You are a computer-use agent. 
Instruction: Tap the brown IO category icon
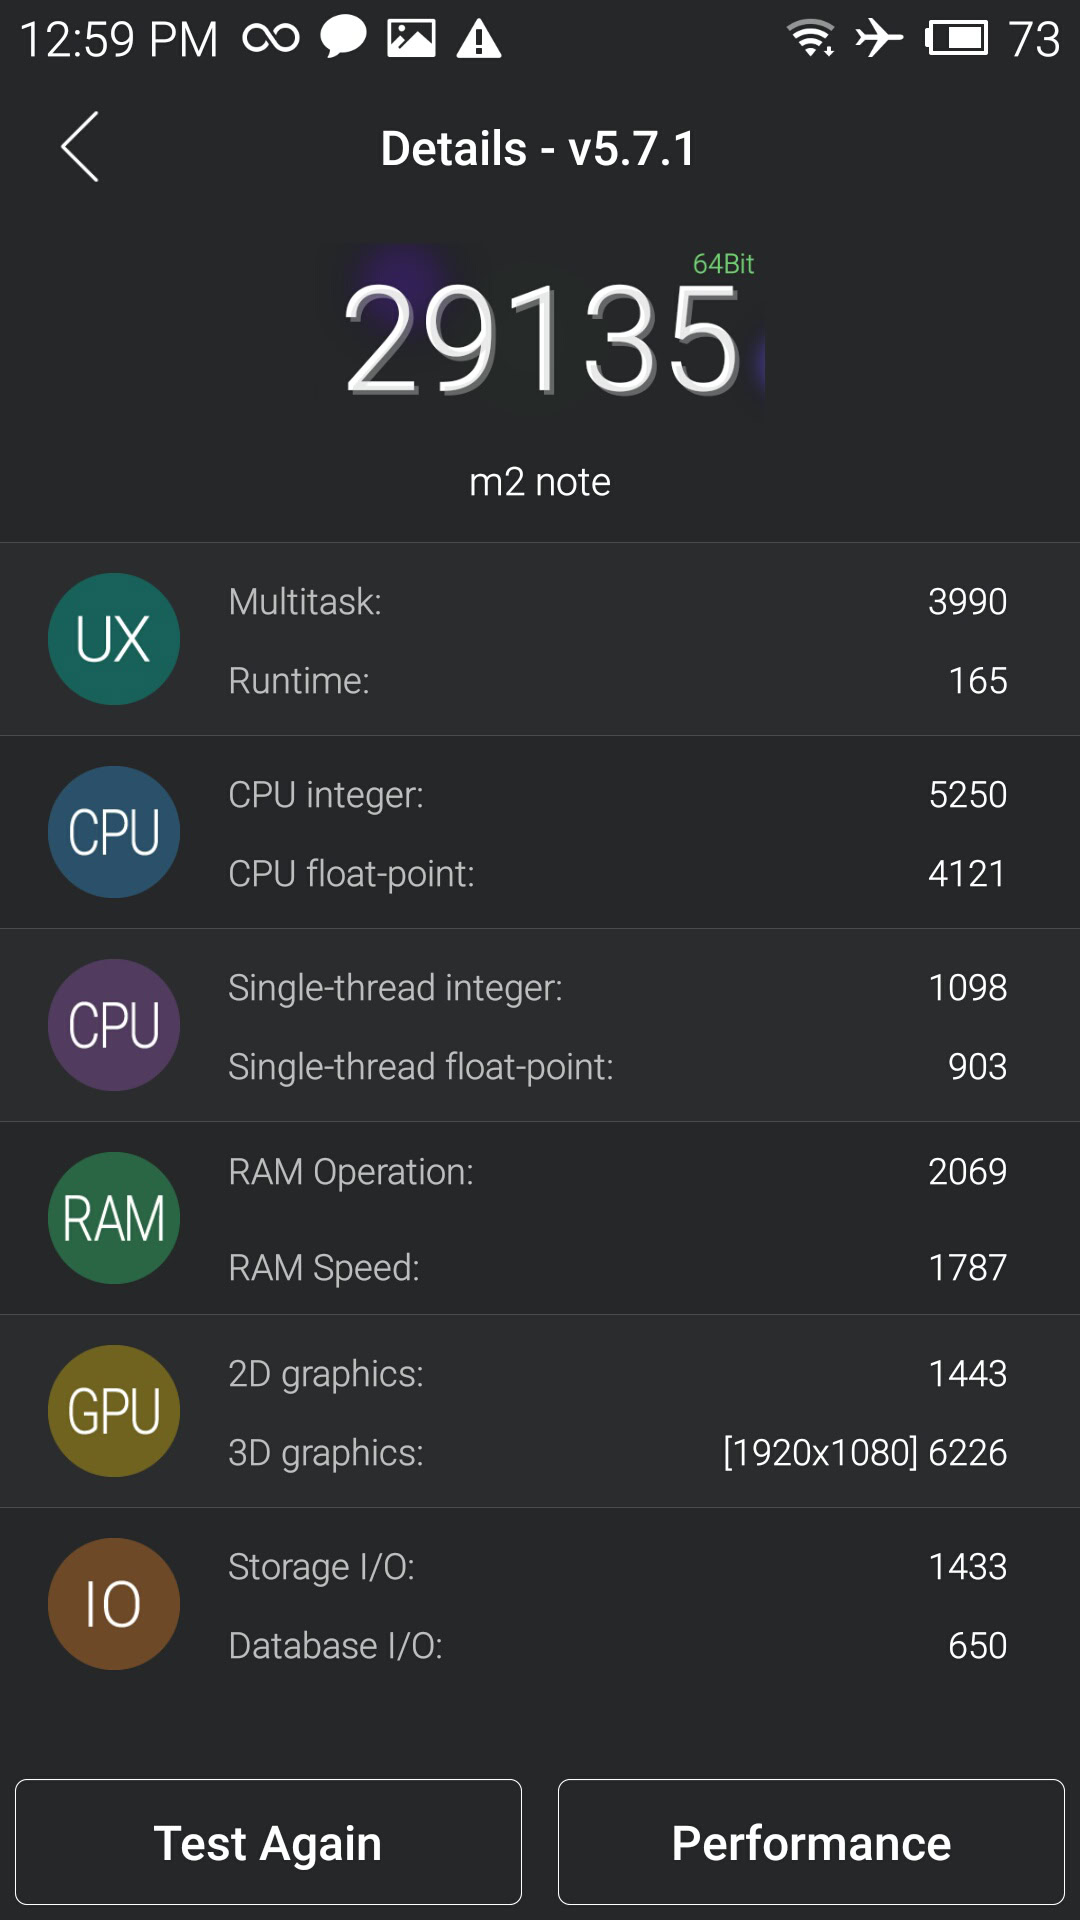click(114, 1604)
